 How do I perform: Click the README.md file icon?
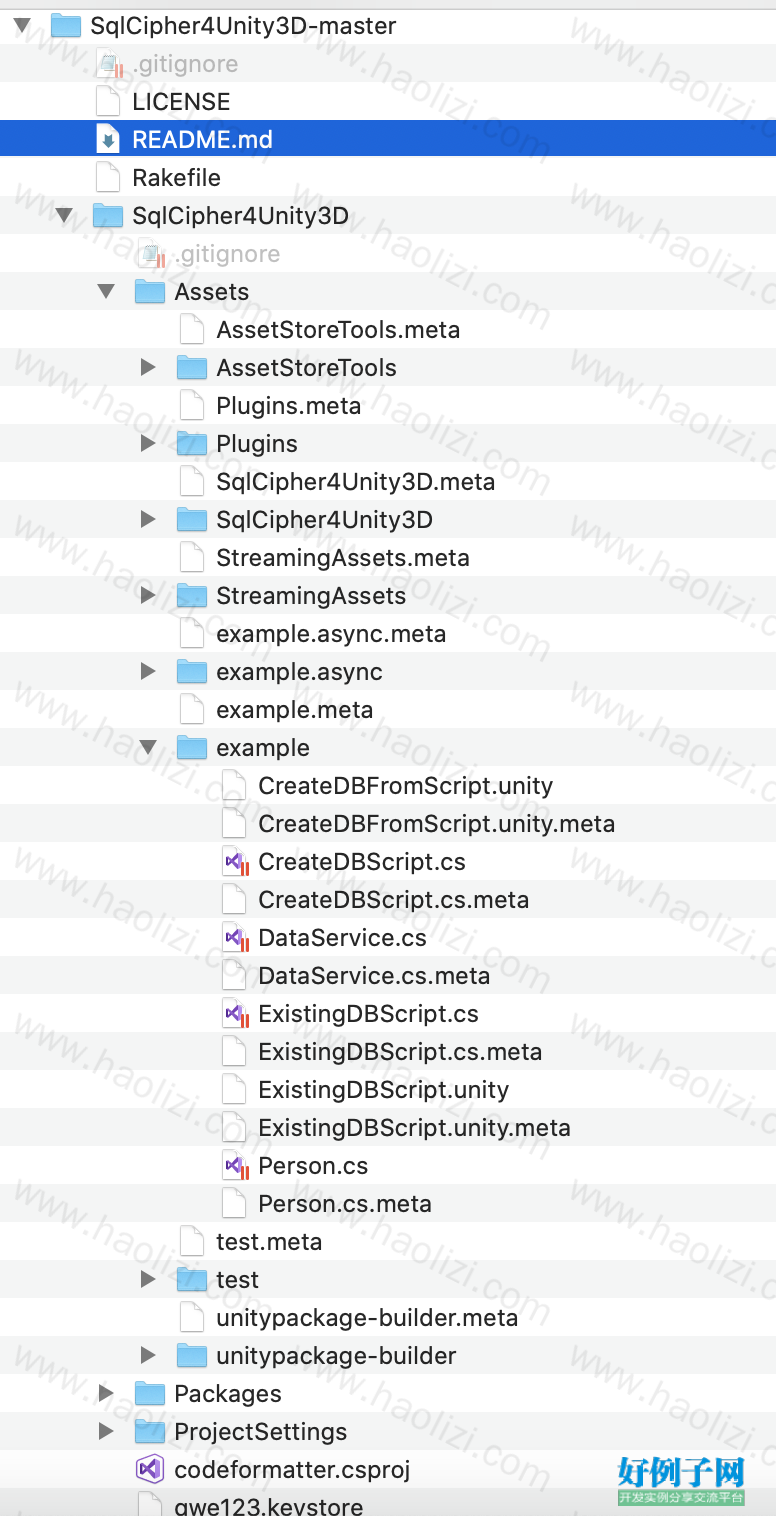107,140
